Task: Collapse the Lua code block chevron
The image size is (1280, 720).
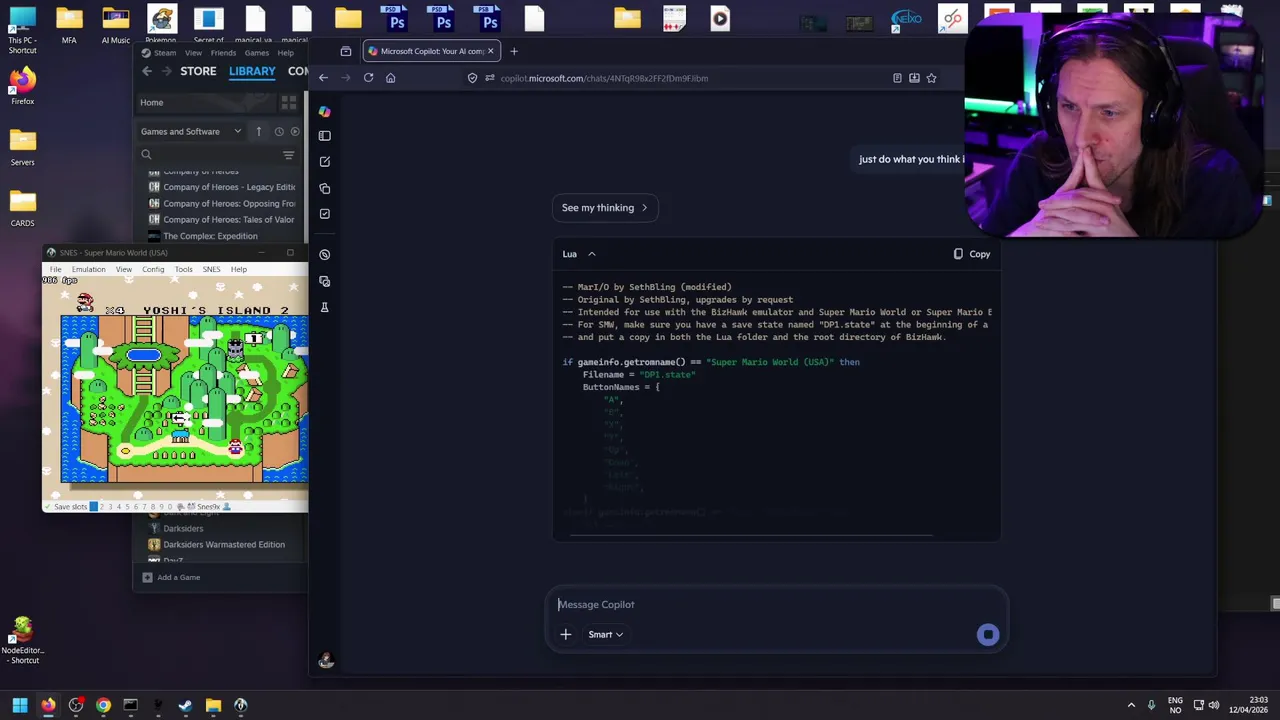Action: 591,254
